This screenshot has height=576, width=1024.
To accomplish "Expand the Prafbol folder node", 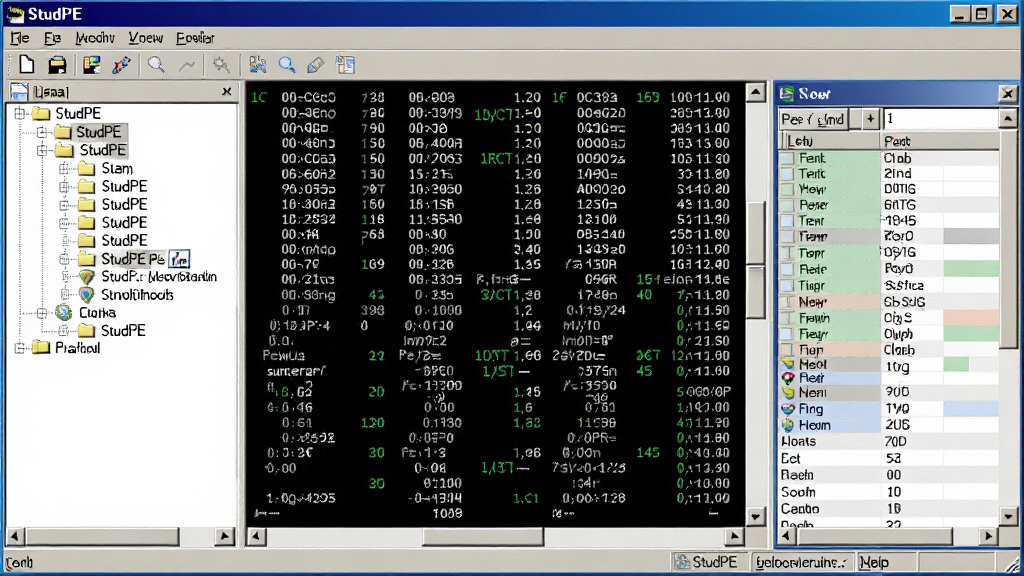I will click(x=20, y=348).
